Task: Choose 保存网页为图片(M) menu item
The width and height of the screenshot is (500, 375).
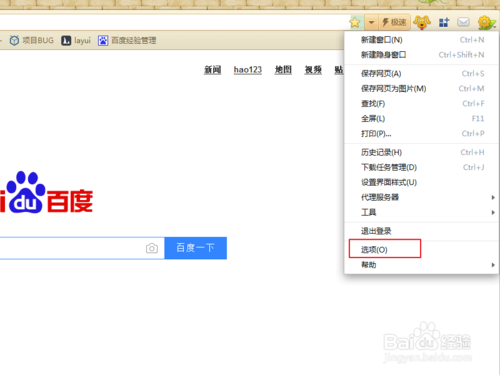Action: 421,89
